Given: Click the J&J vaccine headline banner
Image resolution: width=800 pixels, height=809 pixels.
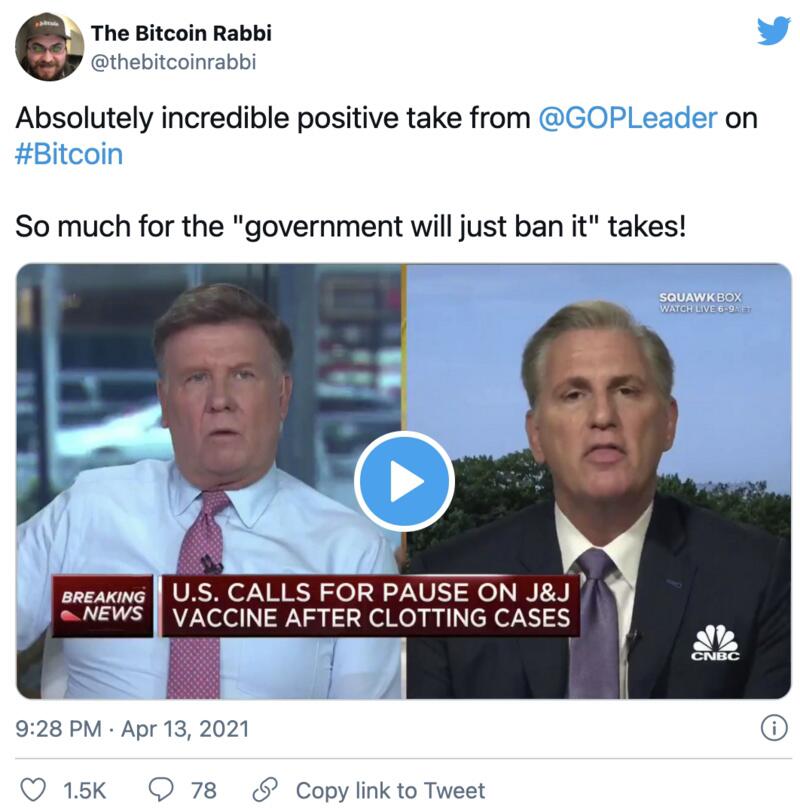Looking at the screenshot, I should pyautogui.click(x=370, y=604).
